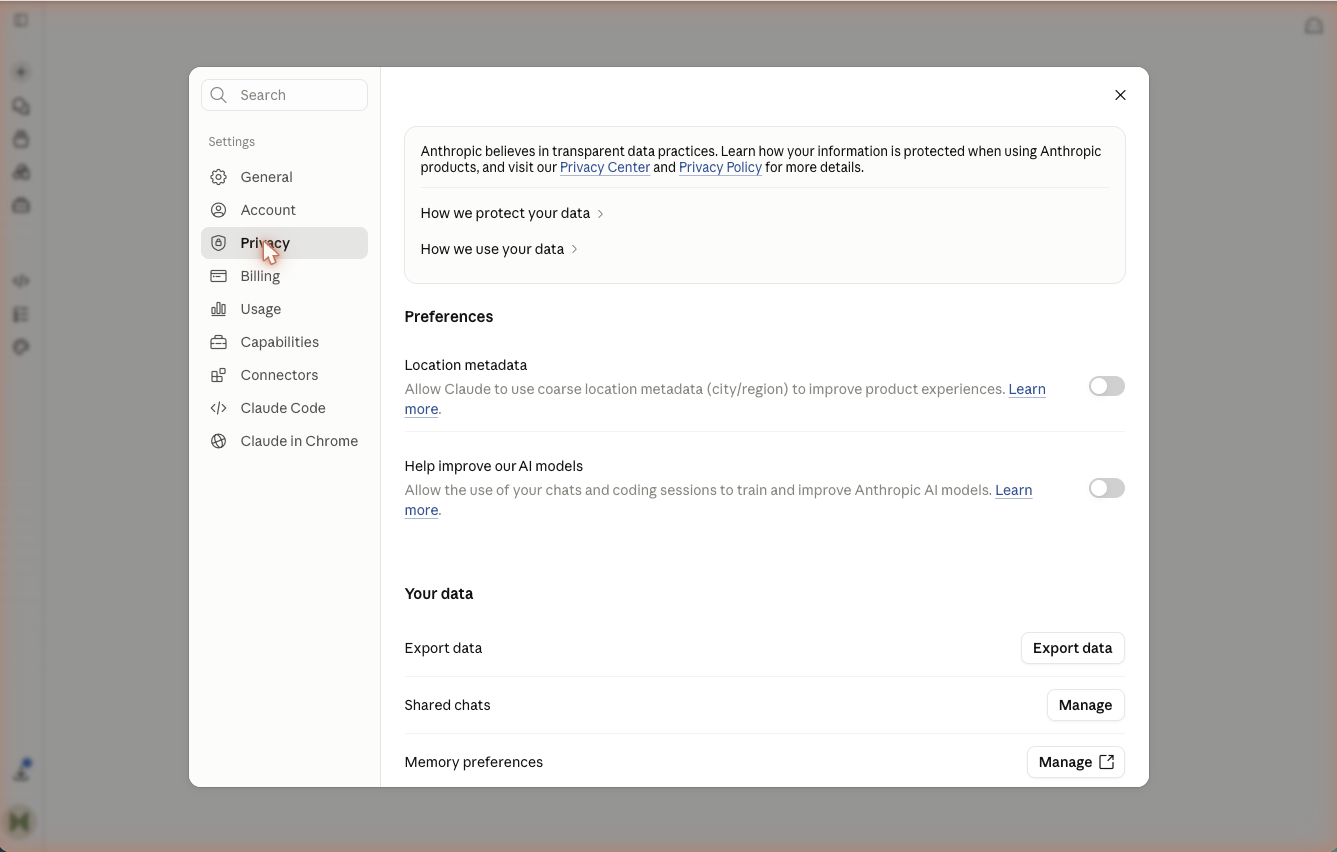Open Learn more link under Location metadata
The image size is (1337, 852).
(x=1027, y=389)
